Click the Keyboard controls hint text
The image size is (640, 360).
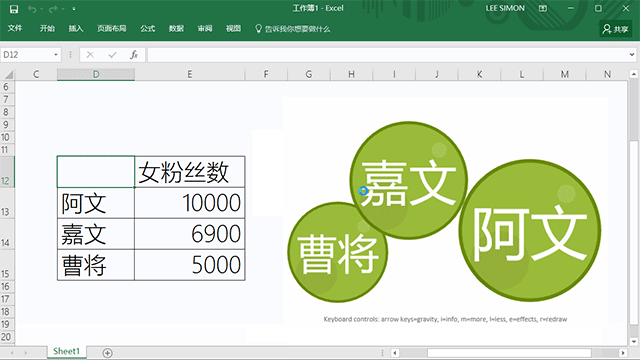(445, 319)
